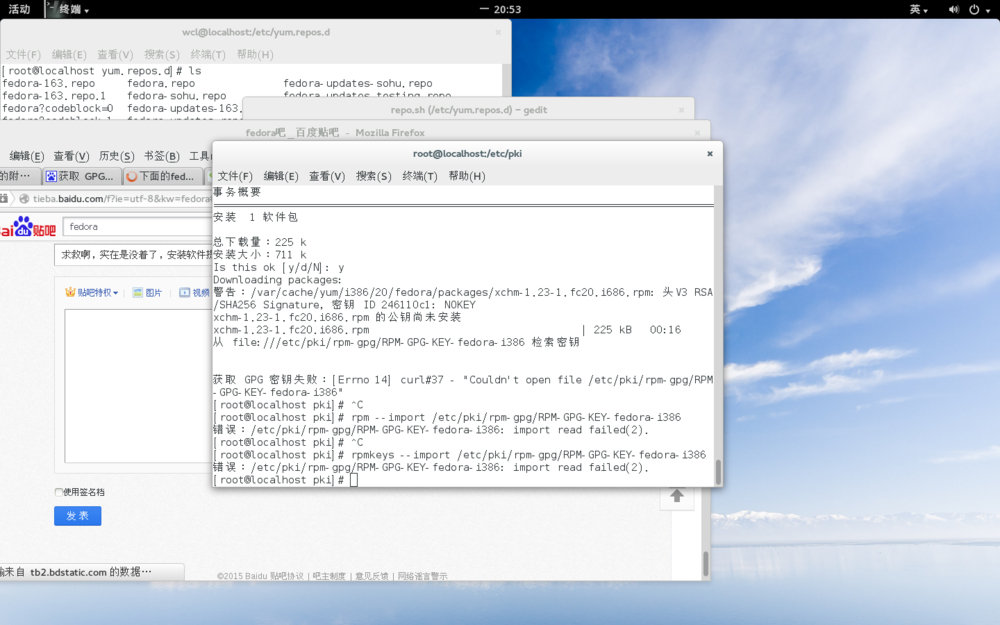
Task: Open 查看(V) menu in root@localhost terminal
Action: [327, 176]
